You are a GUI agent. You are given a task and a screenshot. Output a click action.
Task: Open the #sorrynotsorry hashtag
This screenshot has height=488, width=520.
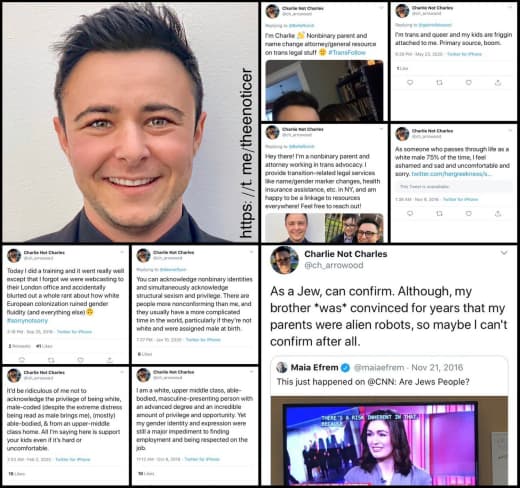27,321
